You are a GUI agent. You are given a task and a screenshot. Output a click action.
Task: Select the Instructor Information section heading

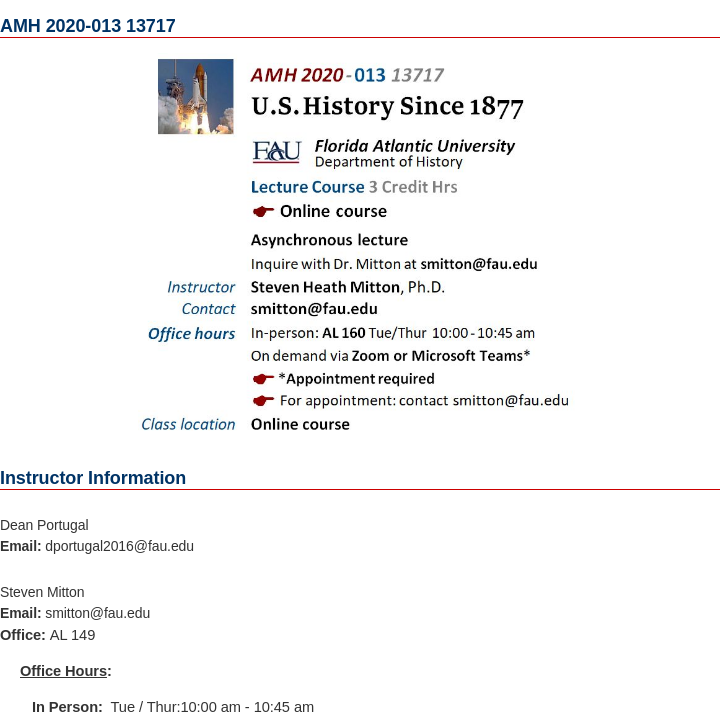pos(93,478)
